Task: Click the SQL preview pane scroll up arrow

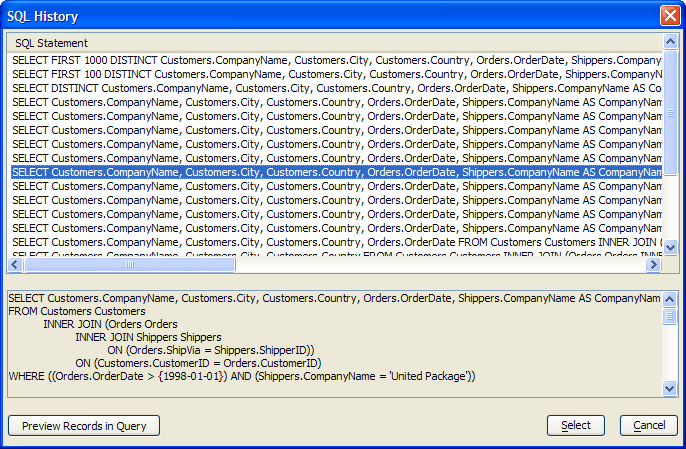Action: point(669,299)
